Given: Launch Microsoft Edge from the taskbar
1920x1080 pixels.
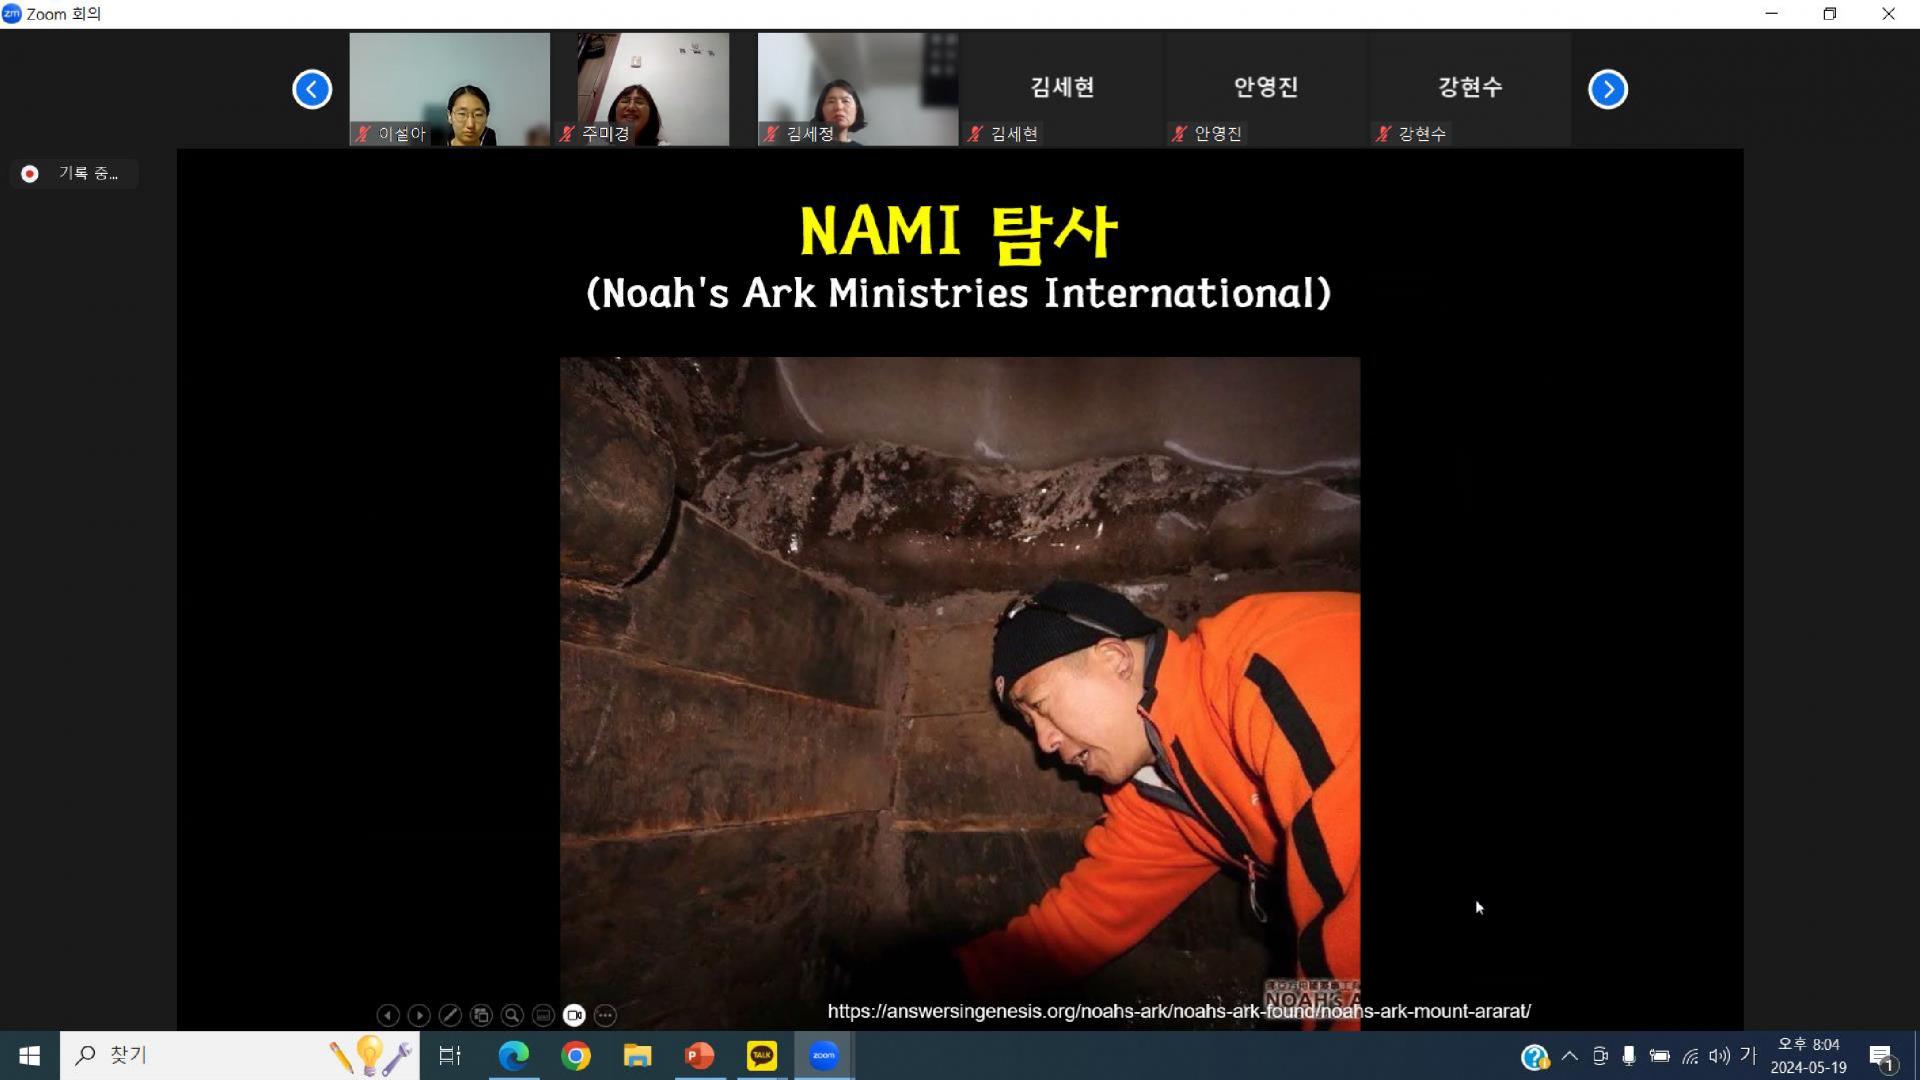Looking at the screenshot, I should (514, 1055).
